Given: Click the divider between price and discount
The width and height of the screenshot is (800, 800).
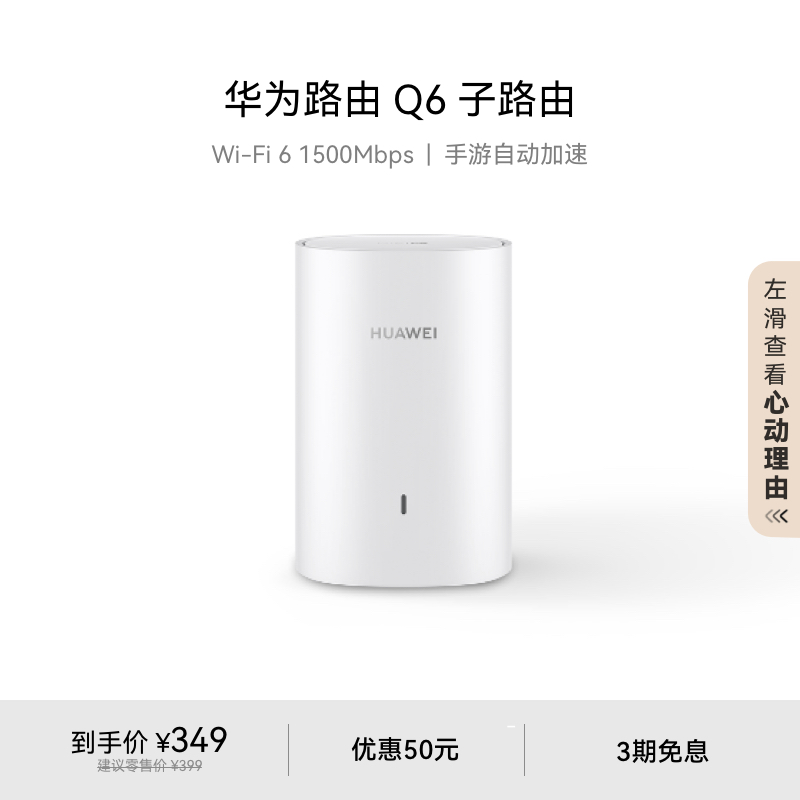Looking at the screenshot, I should [x=289, y=749].
